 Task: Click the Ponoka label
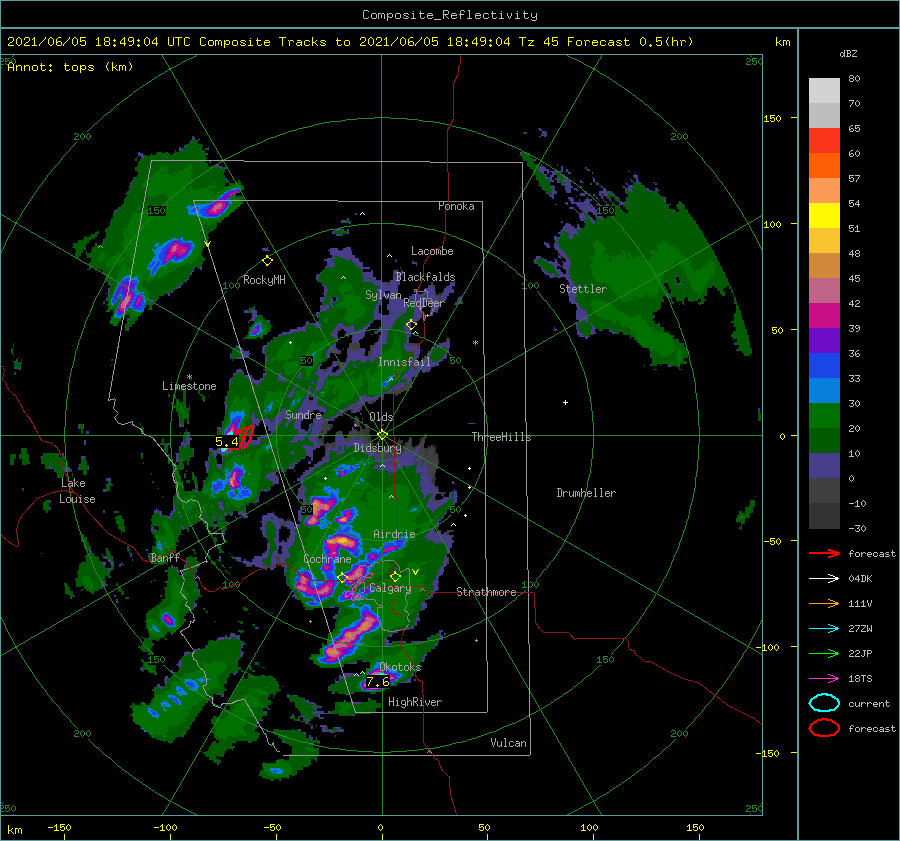pos(456,206)
